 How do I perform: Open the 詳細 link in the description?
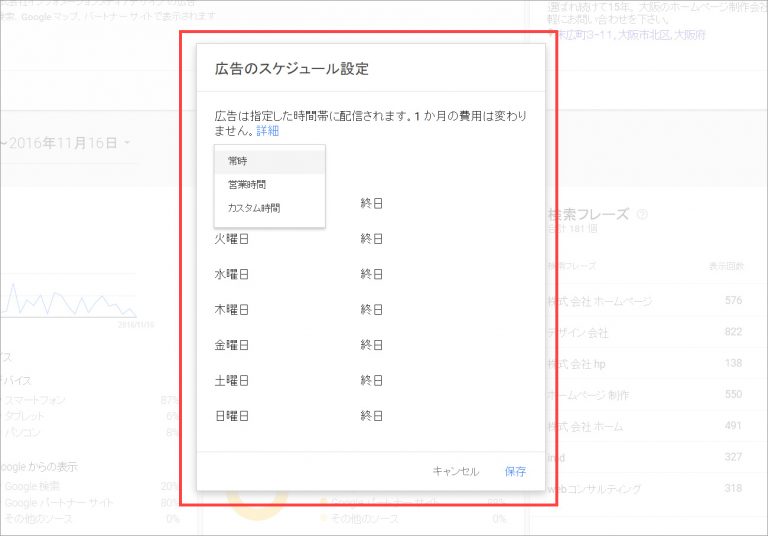tap(268, 131)
